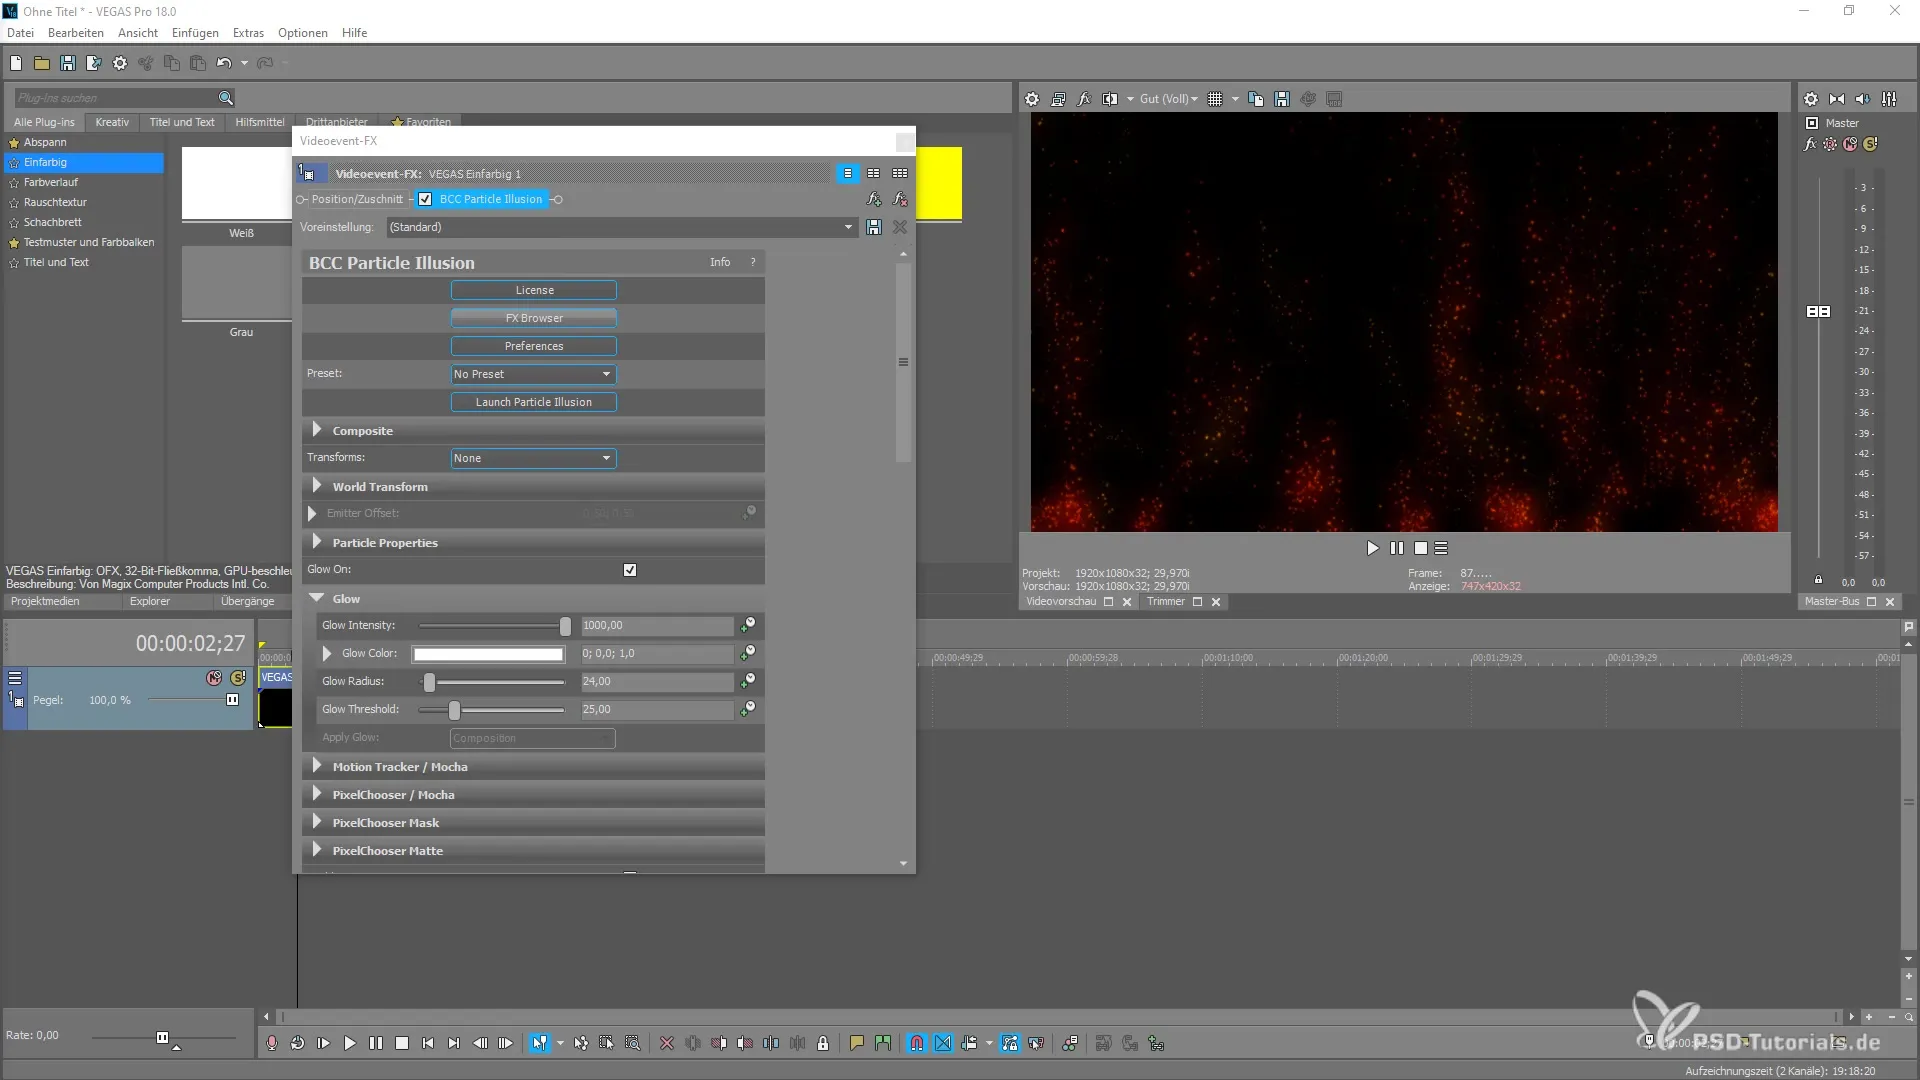Click the Info link in BCC header
The height and width of the screenshot is (1080, 1920).
(x=720, y=262)
